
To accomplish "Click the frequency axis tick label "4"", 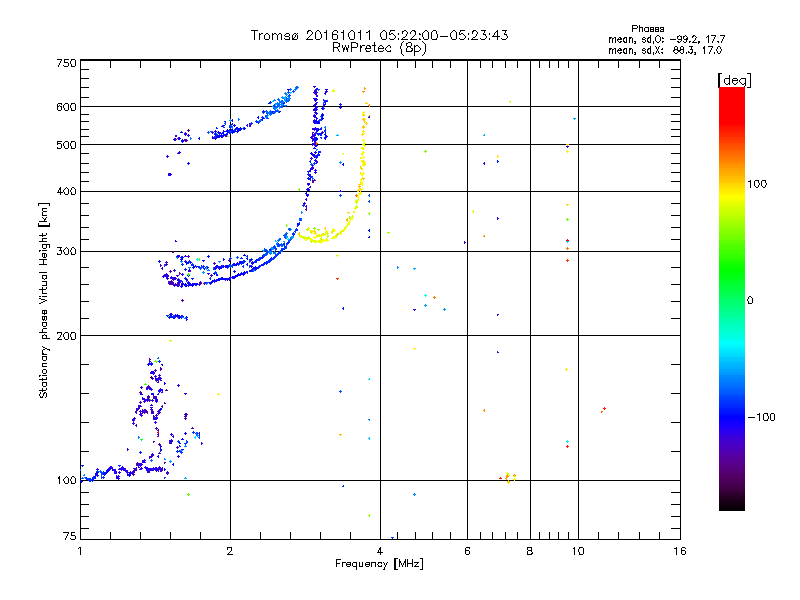I will pyautogui.click(x=380, y=551).
